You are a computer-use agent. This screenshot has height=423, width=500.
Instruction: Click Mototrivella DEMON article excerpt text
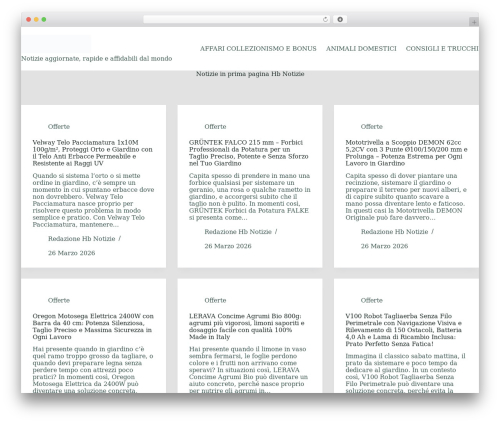coord(406,196)
